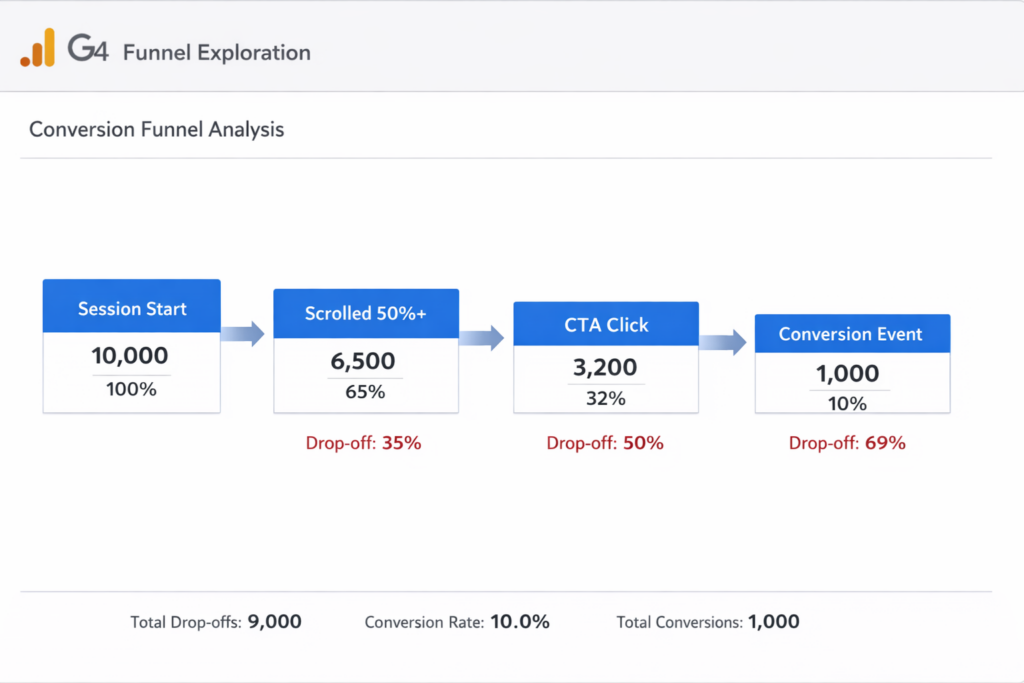Click the 6,500 Scrolled 50%+ value
This screenshot has height=683, width=1024.
[366, 361]
